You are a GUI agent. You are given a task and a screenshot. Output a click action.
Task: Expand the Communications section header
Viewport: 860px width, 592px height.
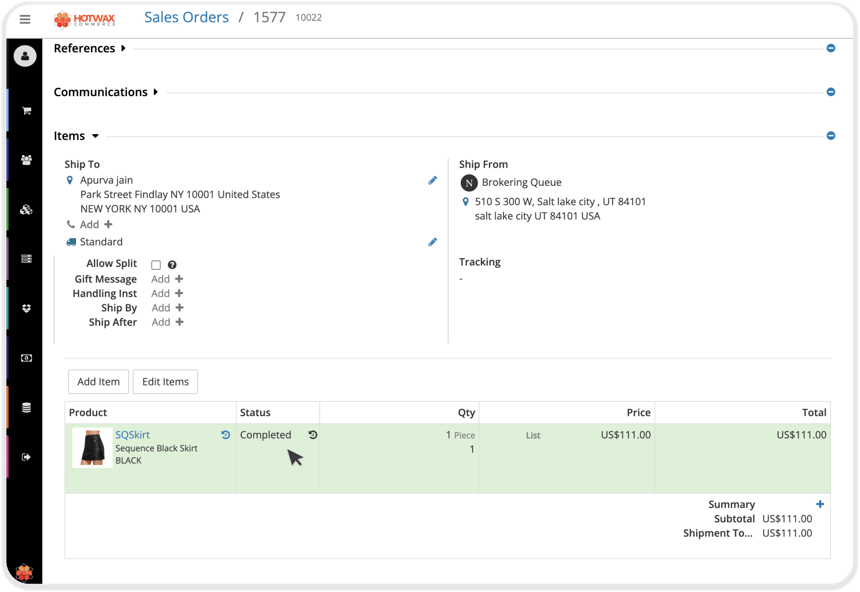click(106, 92)
